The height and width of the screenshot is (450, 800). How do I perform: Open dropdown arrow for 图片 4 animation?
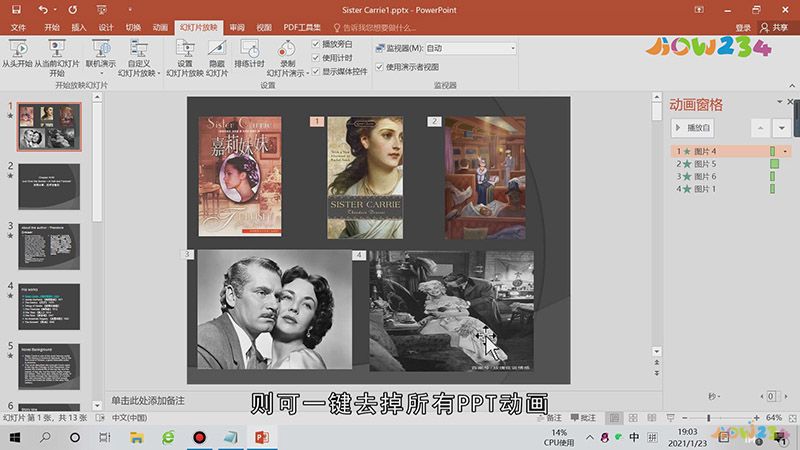tap(785, 151)
